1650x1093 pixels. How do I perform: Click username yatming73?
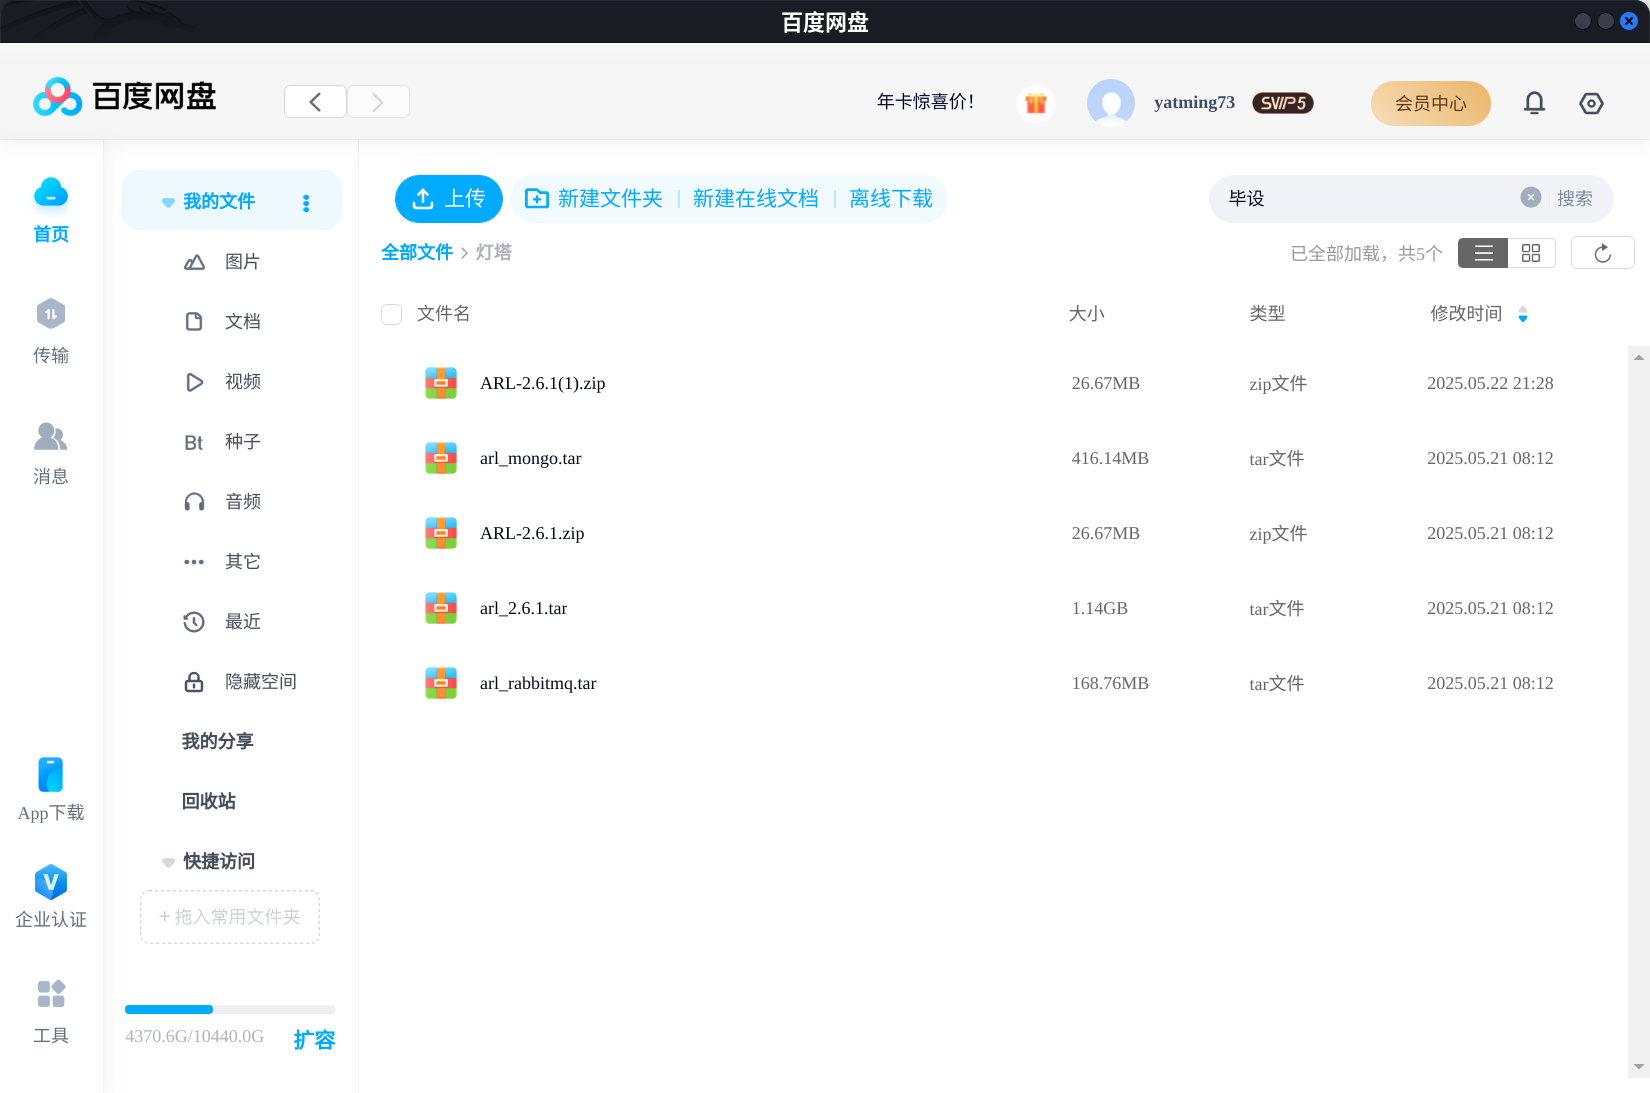(x=1194, y=102)
